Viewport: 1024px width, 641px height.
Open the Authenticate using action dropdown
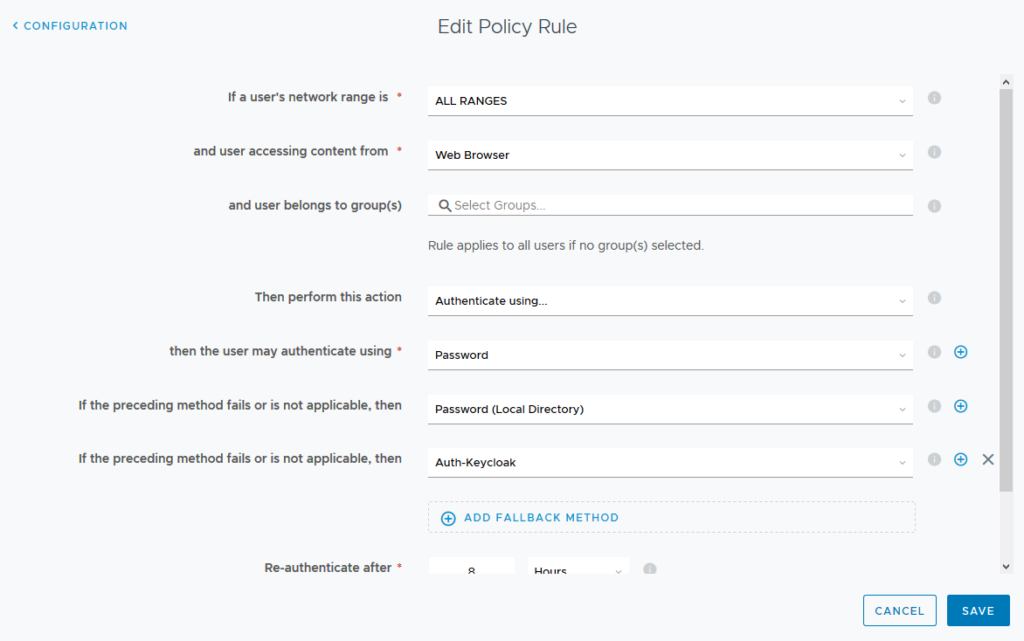pos(670,301)
